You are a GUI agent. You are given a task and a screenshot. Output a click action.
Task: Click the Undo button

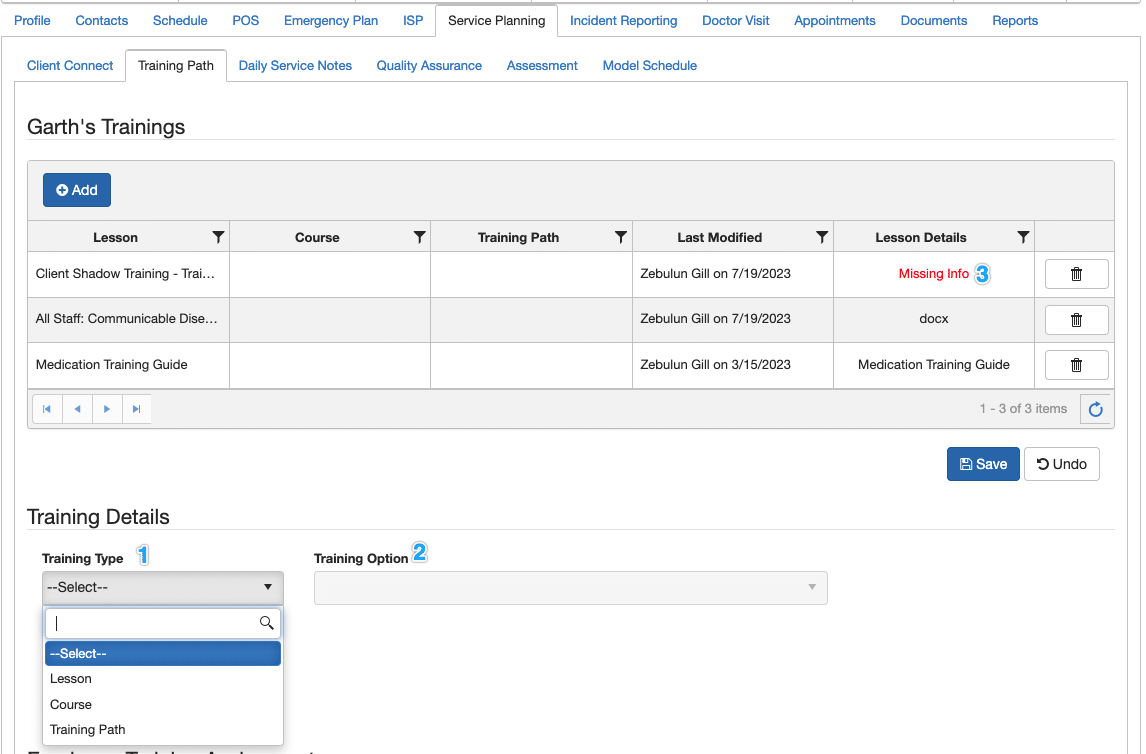[x=1061, y=464]
